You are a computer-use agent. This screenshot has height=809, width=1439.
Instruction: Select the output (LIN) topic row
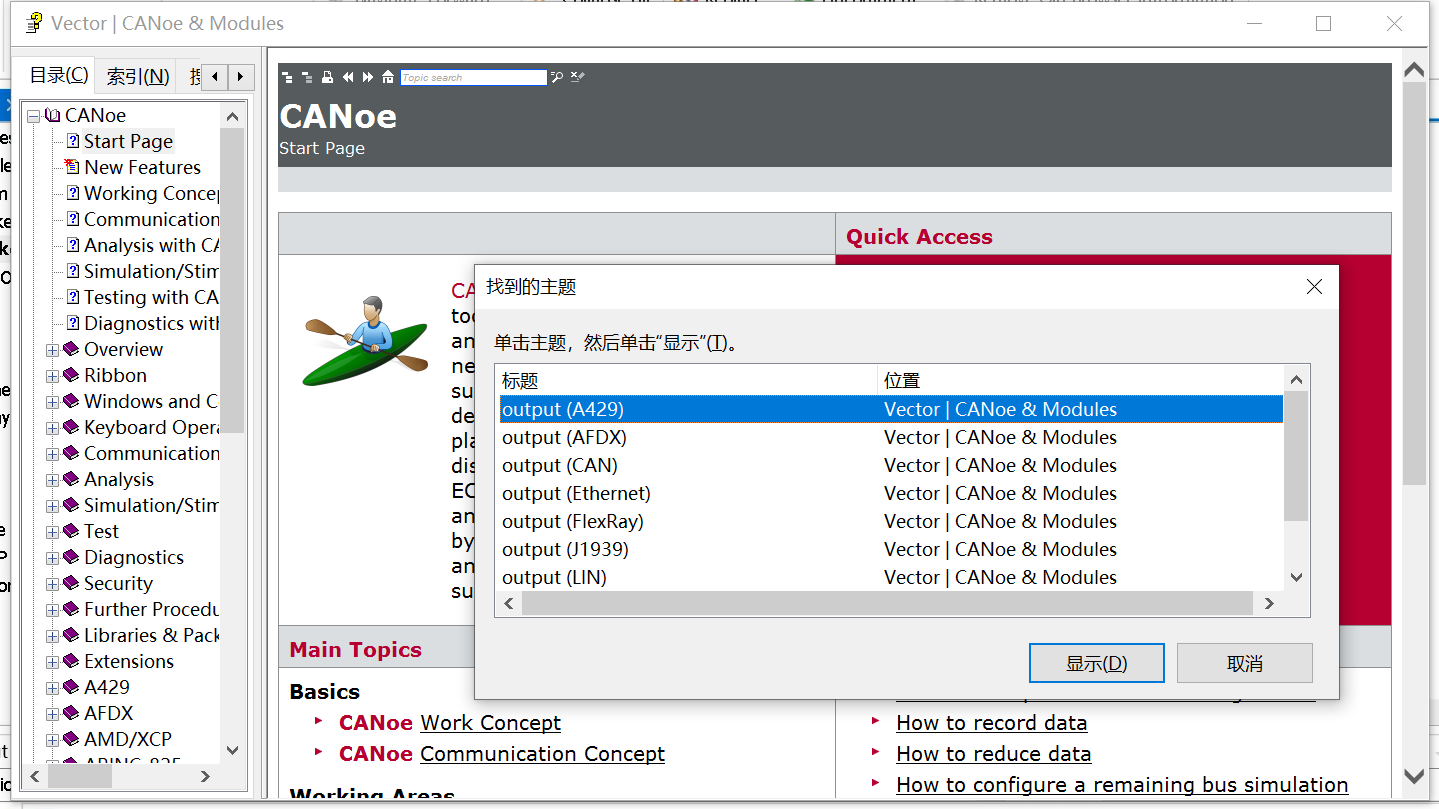pos(891,577)
